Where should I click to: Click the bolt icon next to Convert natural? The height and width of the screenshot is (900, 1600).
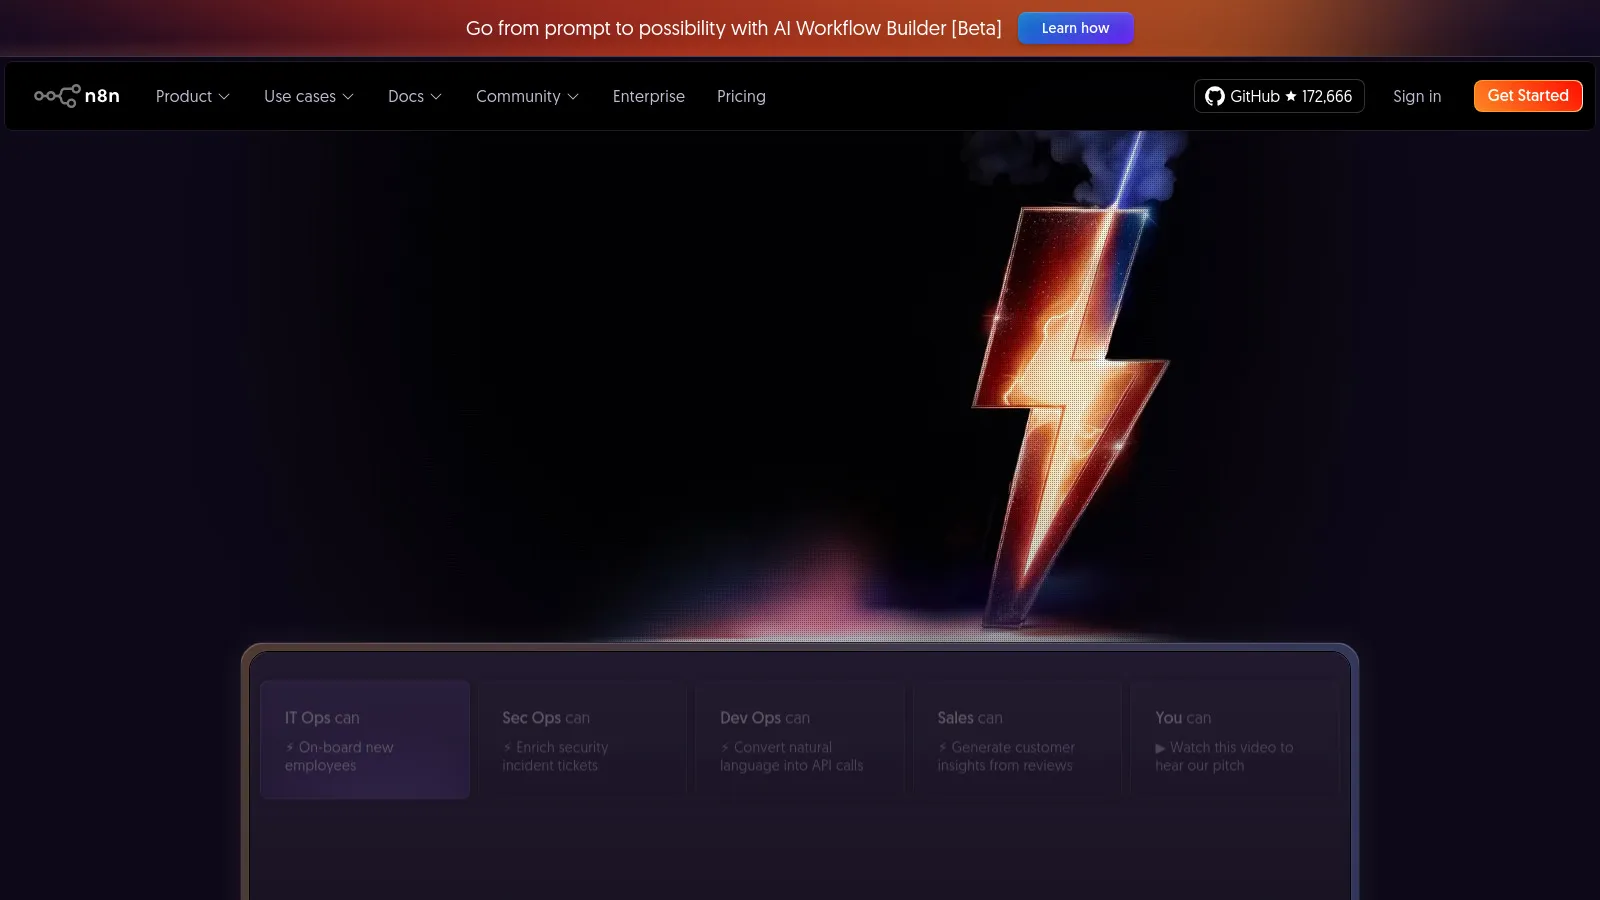click(x=725, y=748)
